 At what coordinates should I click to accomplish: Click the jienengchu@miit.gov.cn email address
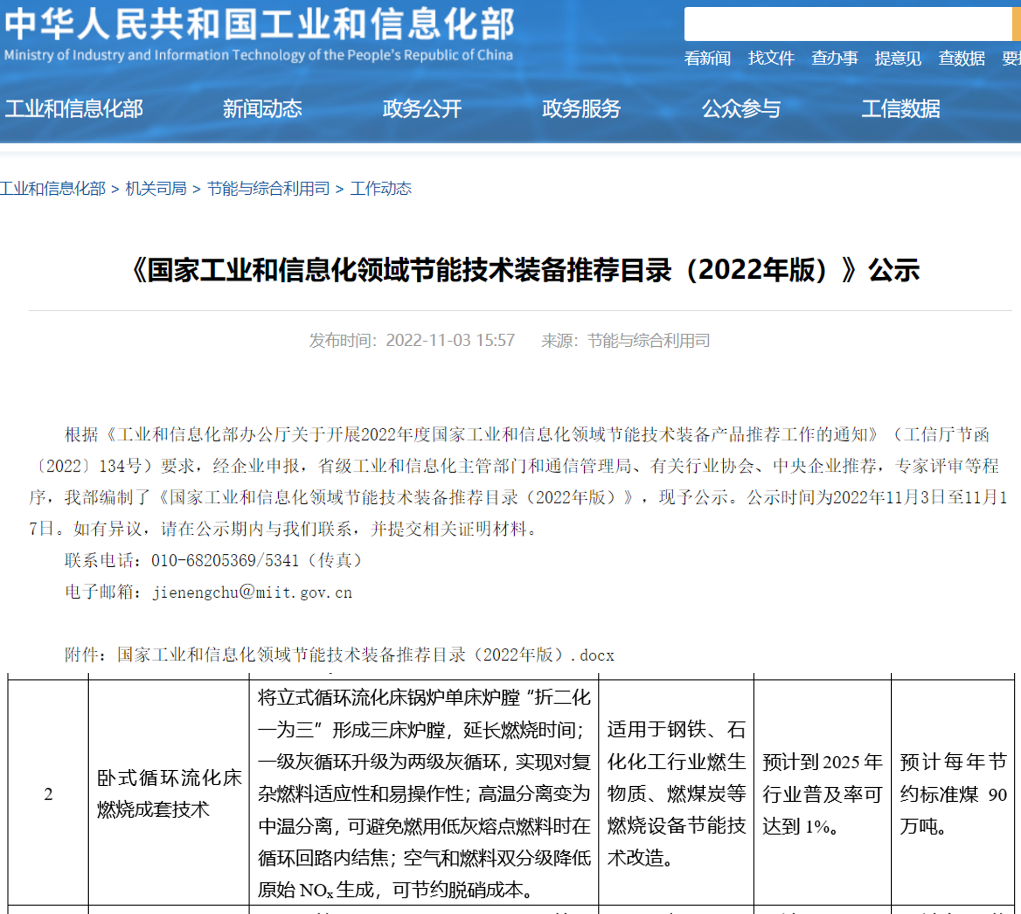(x=251, y=592)
